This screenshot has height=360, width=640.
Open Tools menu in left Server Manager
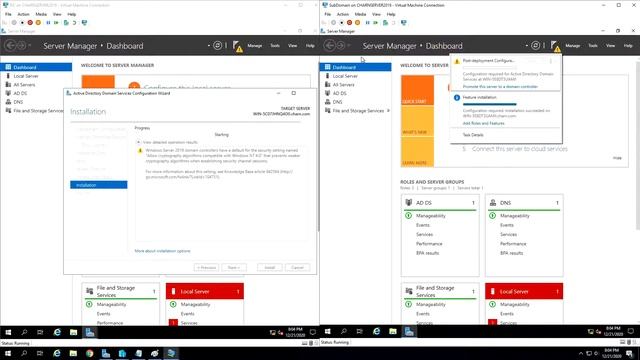[x=275, y=46]
